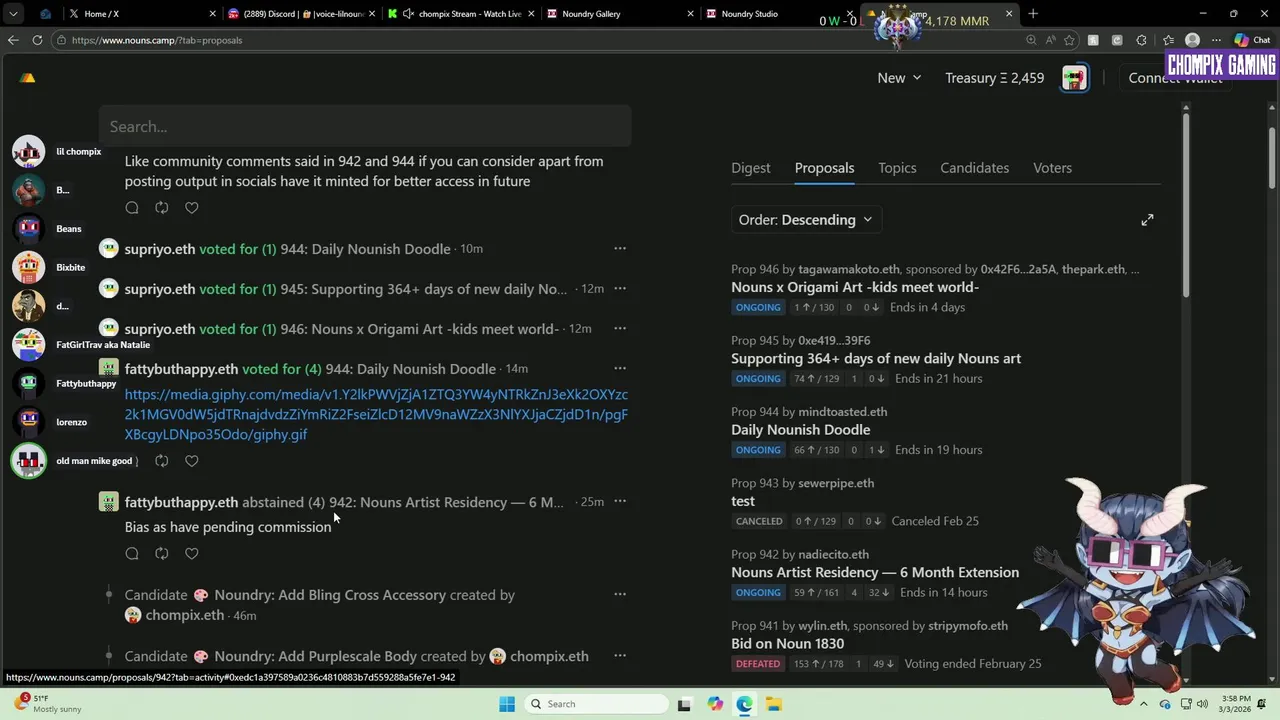
Task: Open the weather widget showing Mostly sunny
Action: click(x=48, y=704)
